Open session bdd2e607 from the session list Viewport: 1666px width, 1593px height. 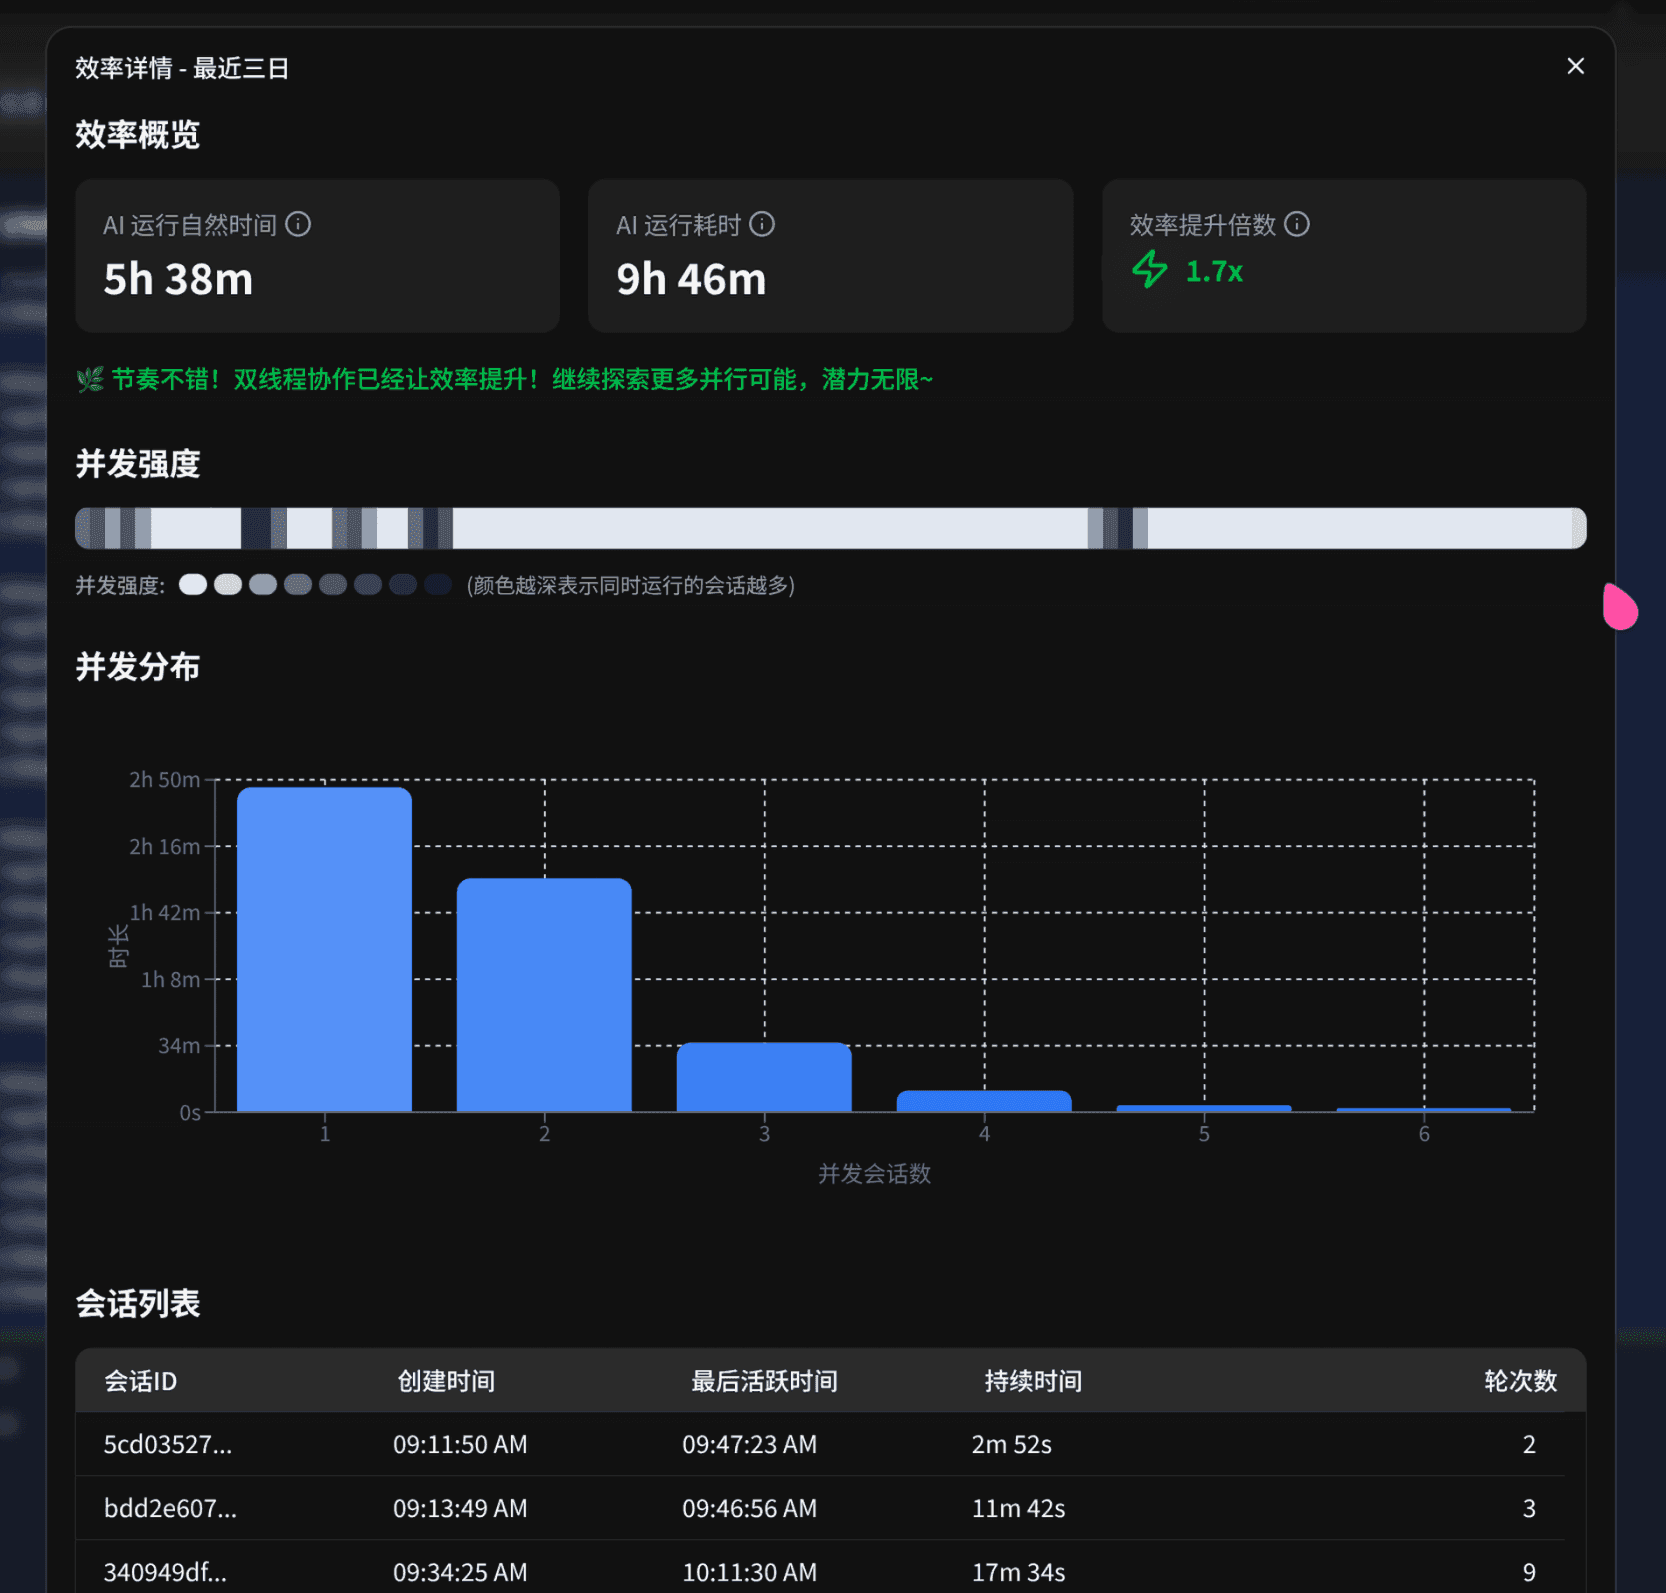(168, 1508)
